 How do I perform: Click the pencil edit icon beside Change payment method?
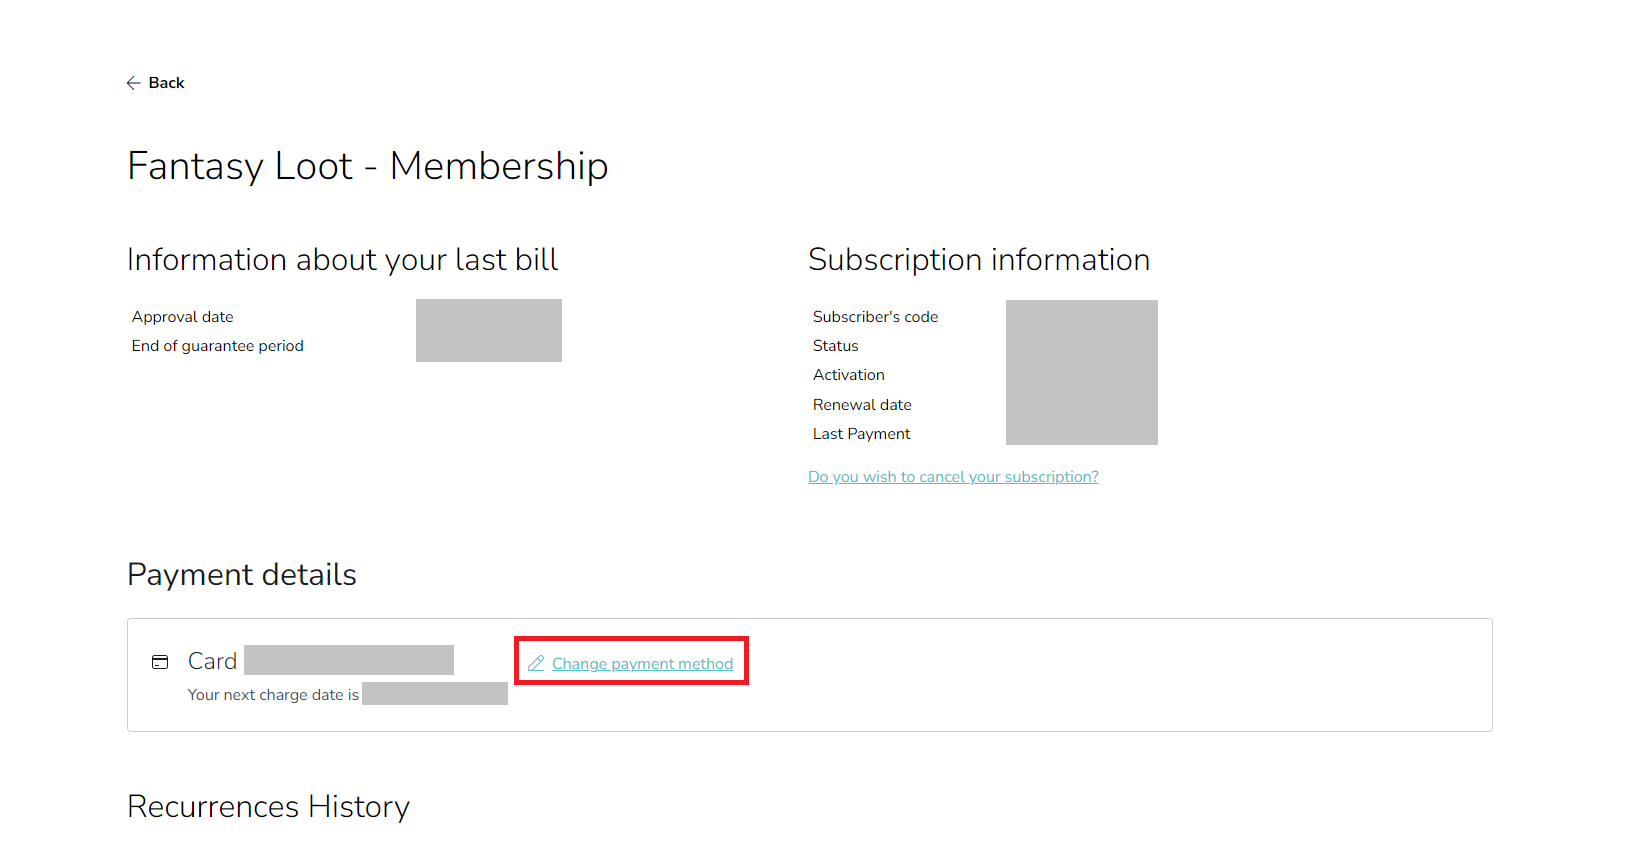(536, 662)
